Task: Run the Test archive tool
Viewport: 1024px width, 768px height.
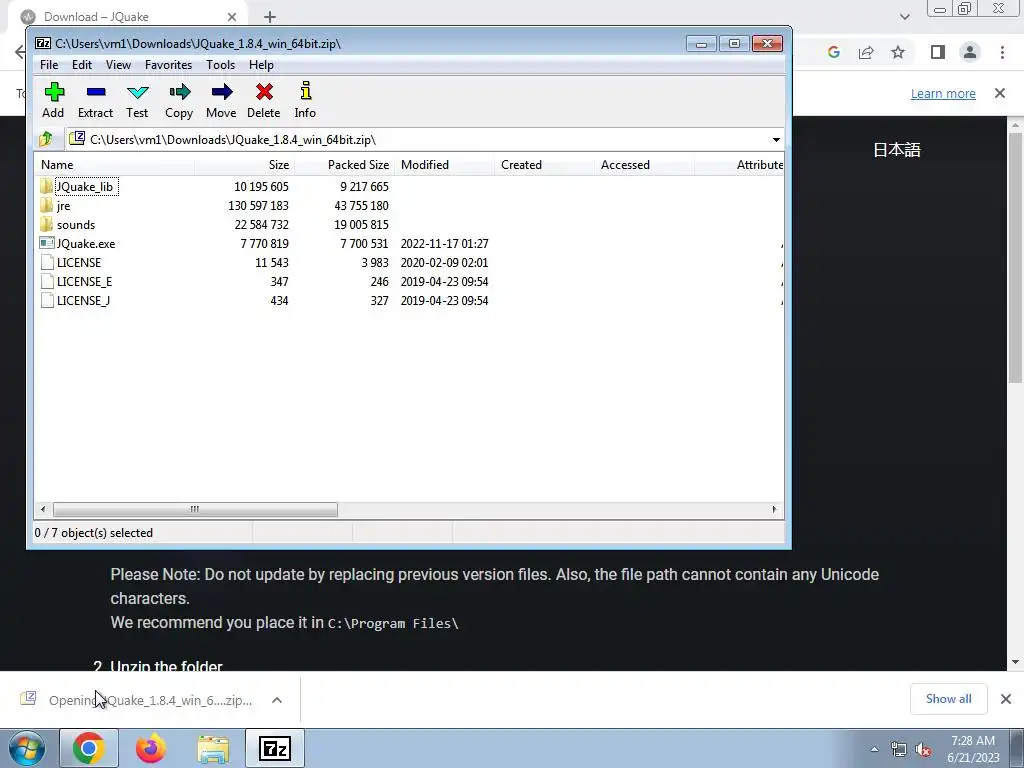Action: [x=137, y=92]
